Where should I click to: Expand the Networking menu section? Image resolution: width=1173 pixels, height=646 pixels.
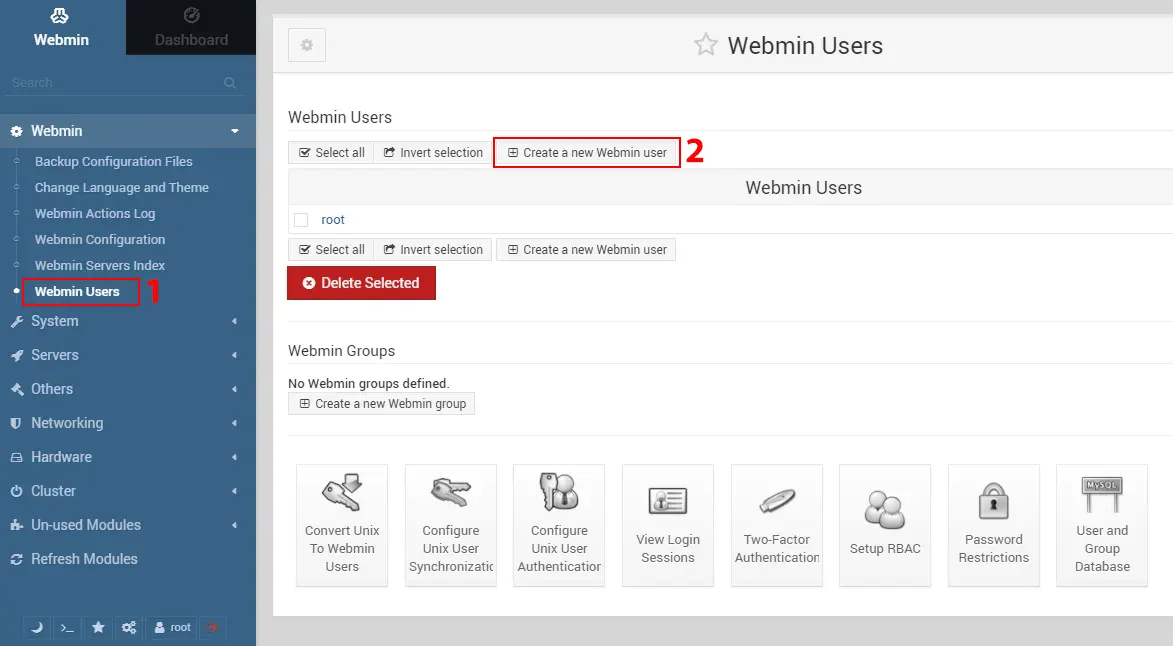[x=128, y=423]
